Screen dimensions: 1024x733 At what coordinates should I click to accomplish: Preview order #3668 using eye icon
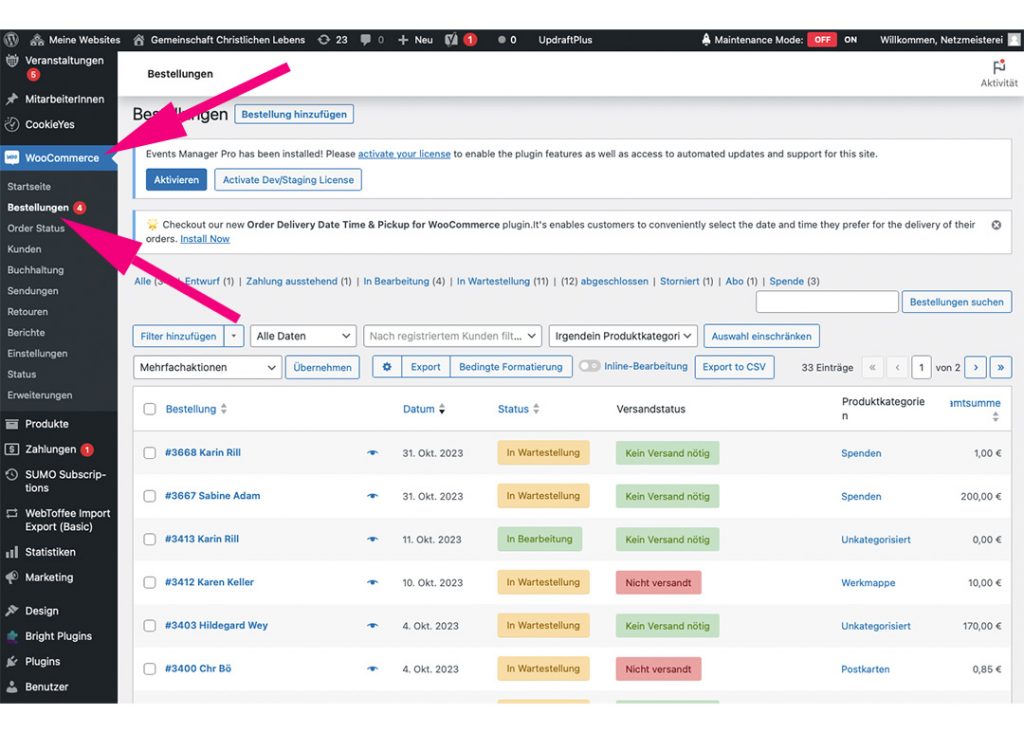click(x=372, y=453)
